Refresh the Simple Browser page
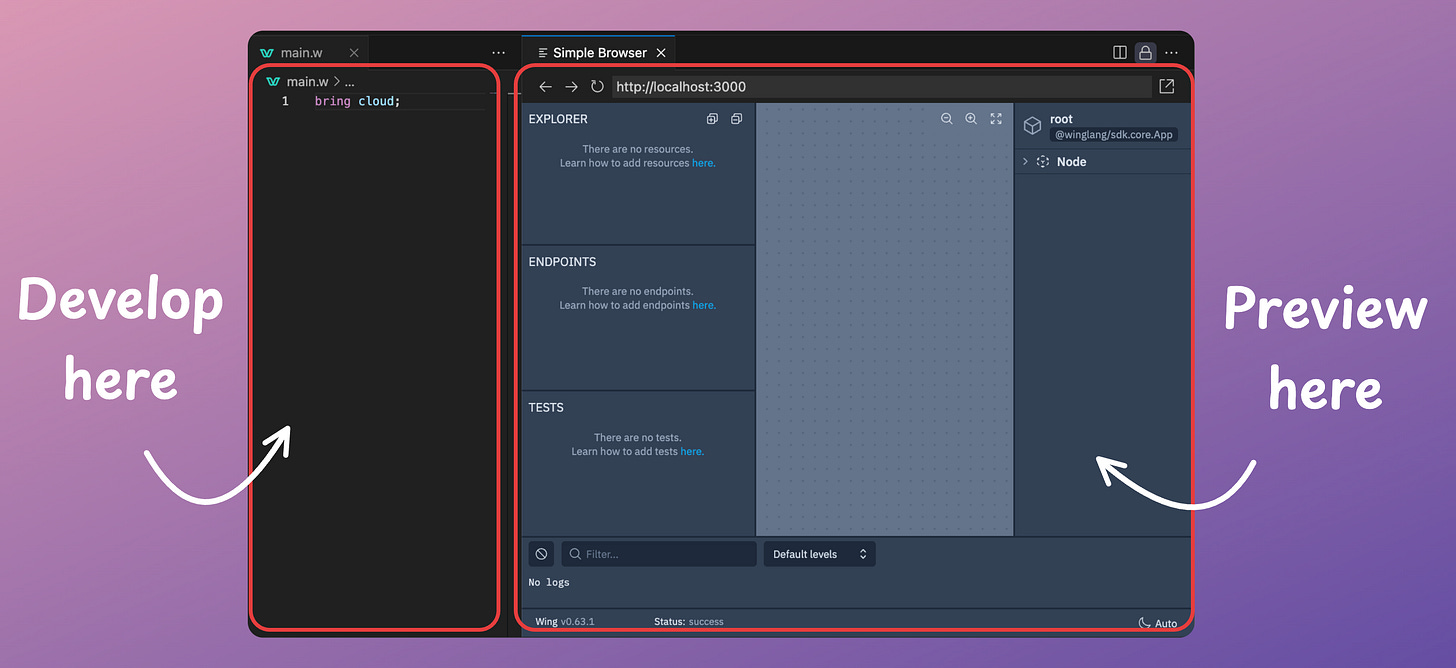1456x668 pixels. (x=597, y=86)
